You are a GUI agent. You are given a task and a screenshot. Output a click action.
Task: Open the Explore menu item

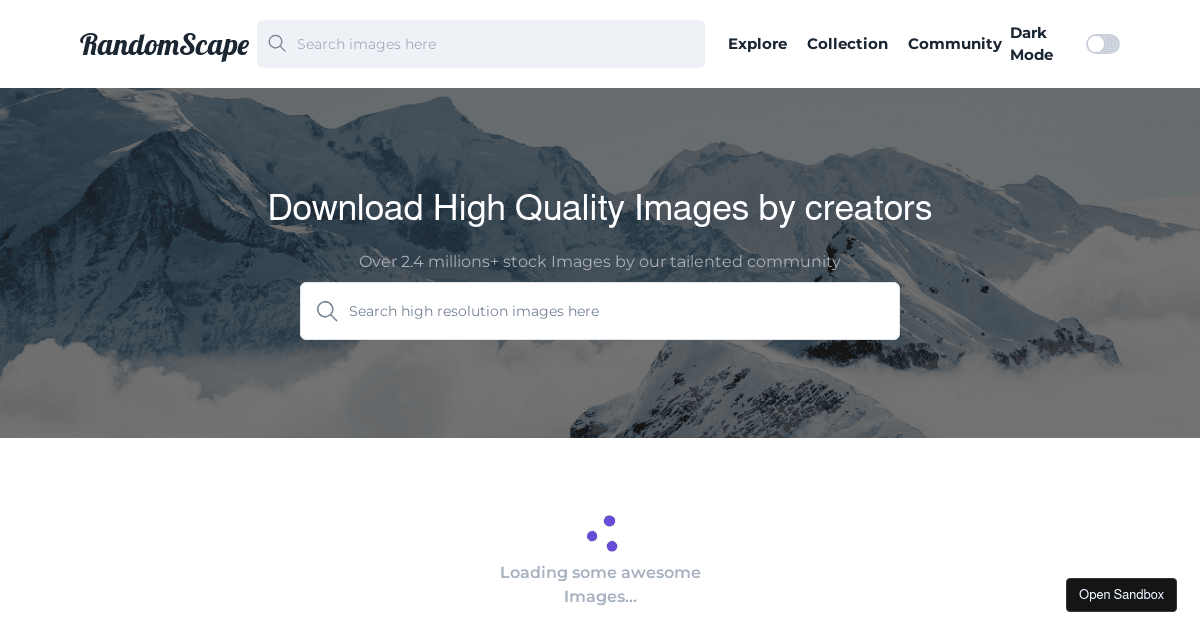[x=757, y=44]
